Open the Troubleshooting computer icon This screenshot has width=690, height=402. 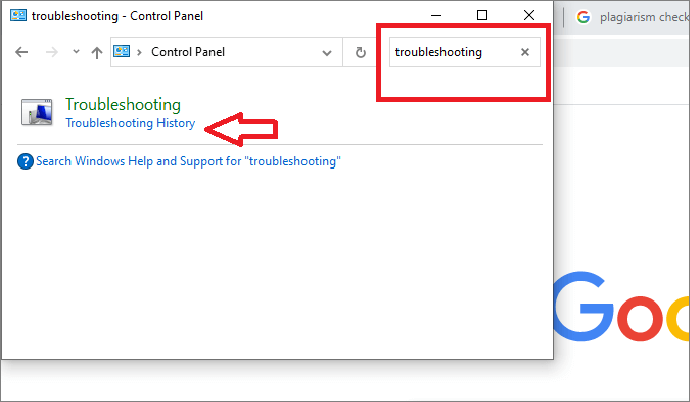coord(37,112)
